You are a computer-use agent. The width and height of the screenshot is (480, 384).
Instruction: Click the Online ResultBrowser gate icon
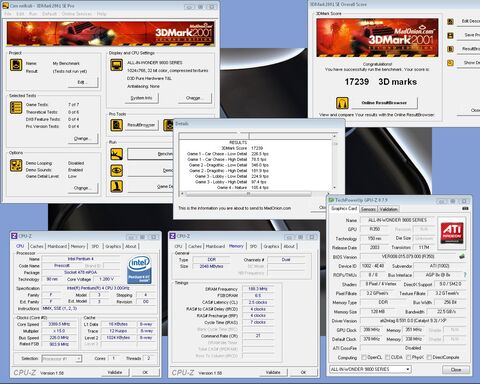click(x=342, y=103)
